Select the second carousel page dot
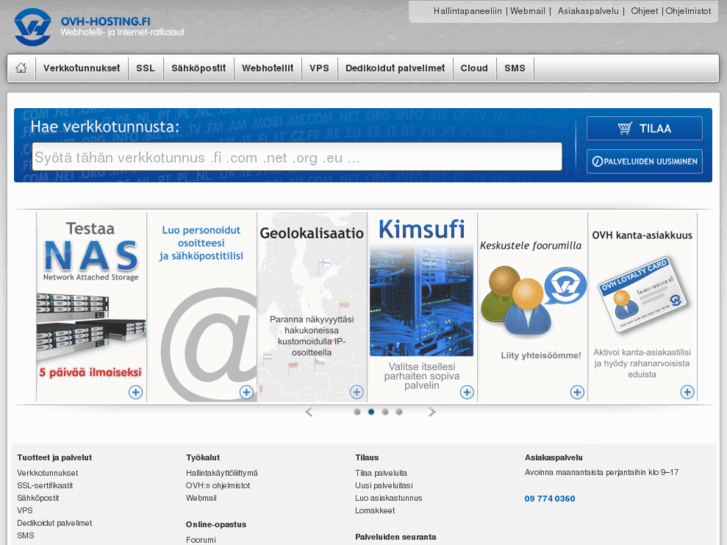The image size is (727, 545). tap(371, 412)
